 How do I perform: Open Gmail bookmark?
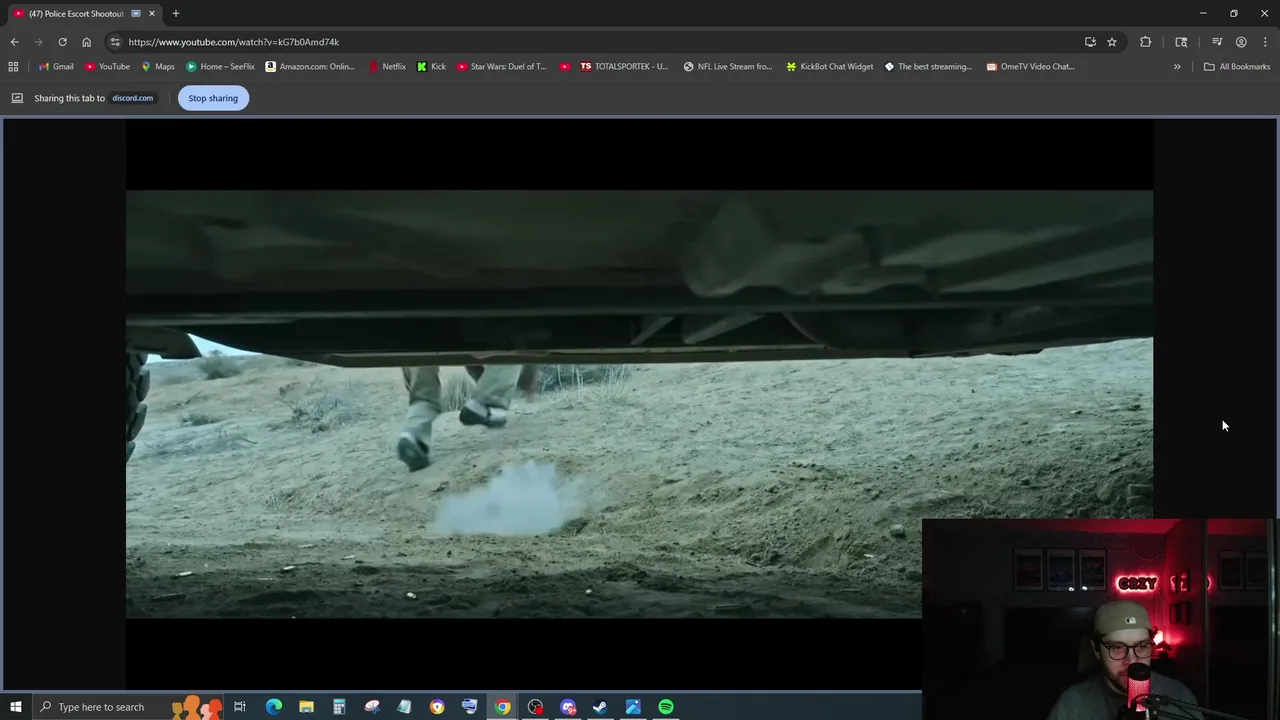[x=55, y=66]
